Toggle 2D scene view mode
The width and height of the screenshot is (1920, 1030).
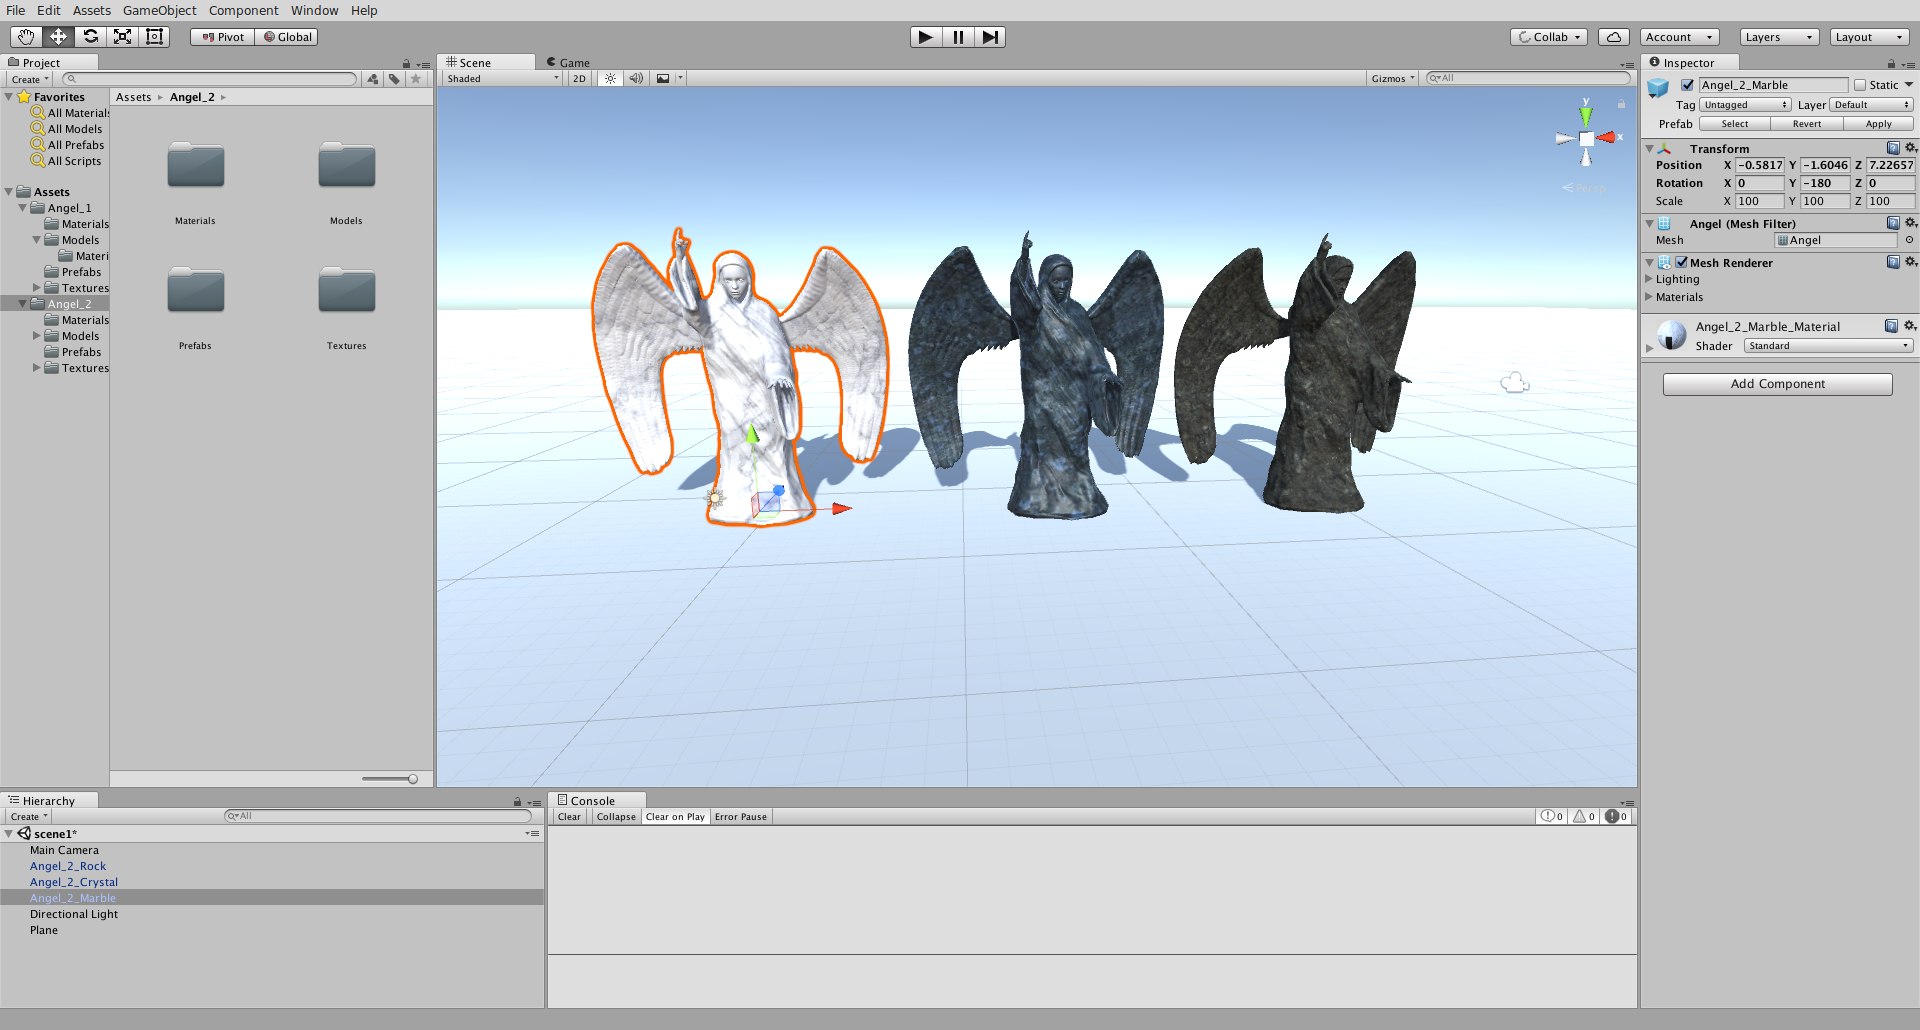point(579,78)
